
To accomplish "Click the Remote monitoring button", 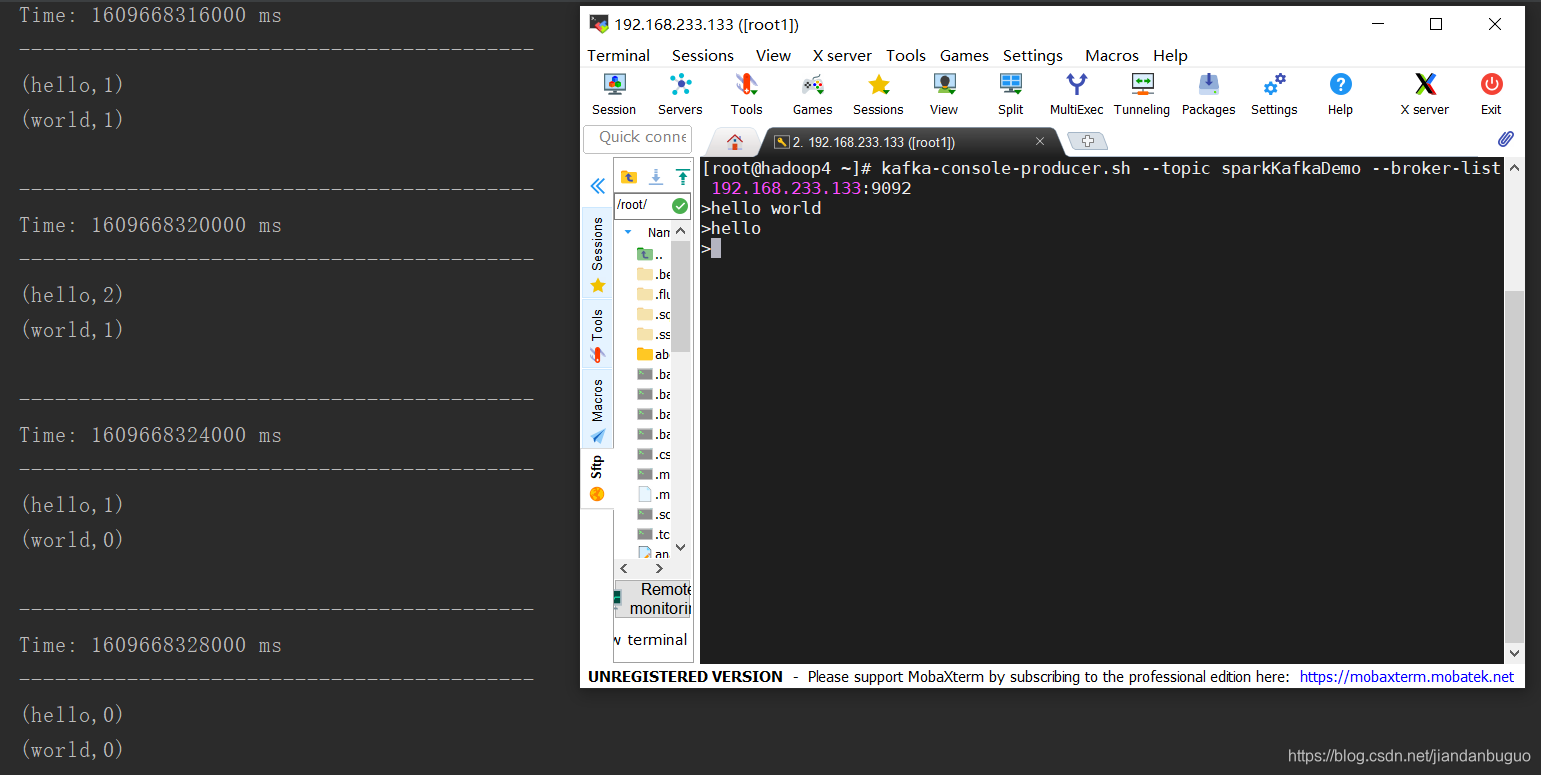I will coord(653,598).
